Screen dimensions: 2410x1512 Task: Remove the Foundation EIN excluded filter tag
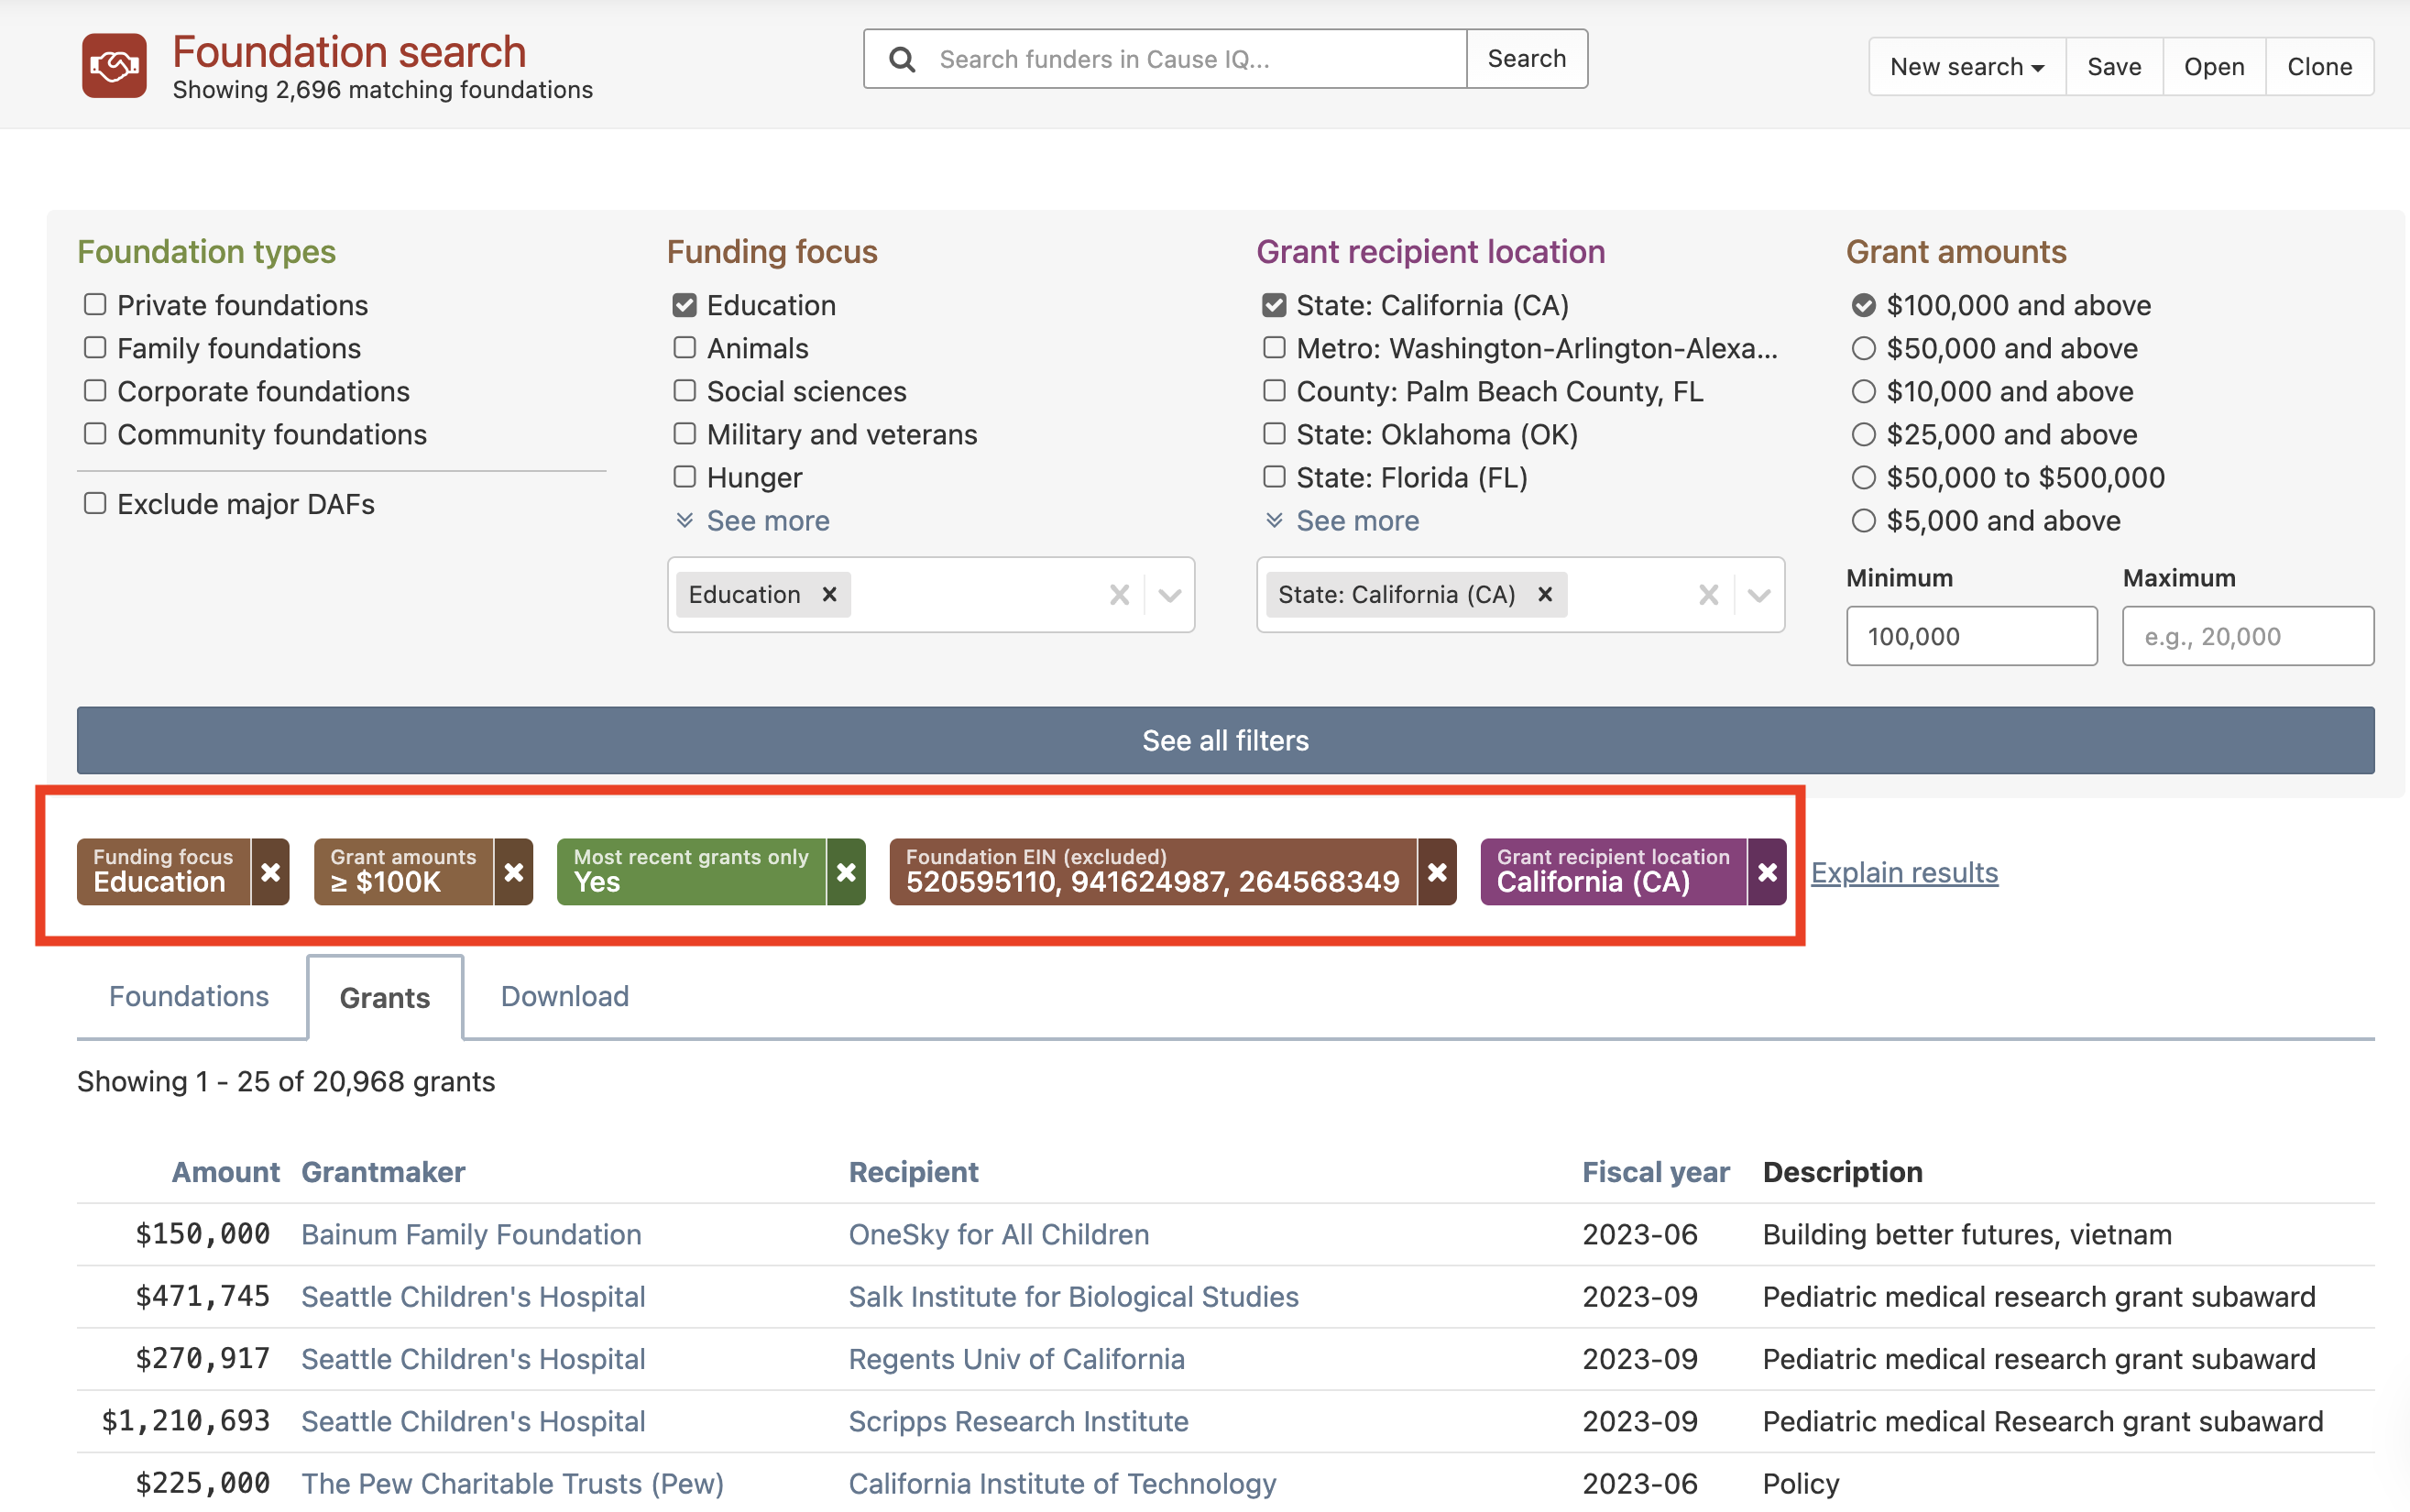click(1437, 872)
